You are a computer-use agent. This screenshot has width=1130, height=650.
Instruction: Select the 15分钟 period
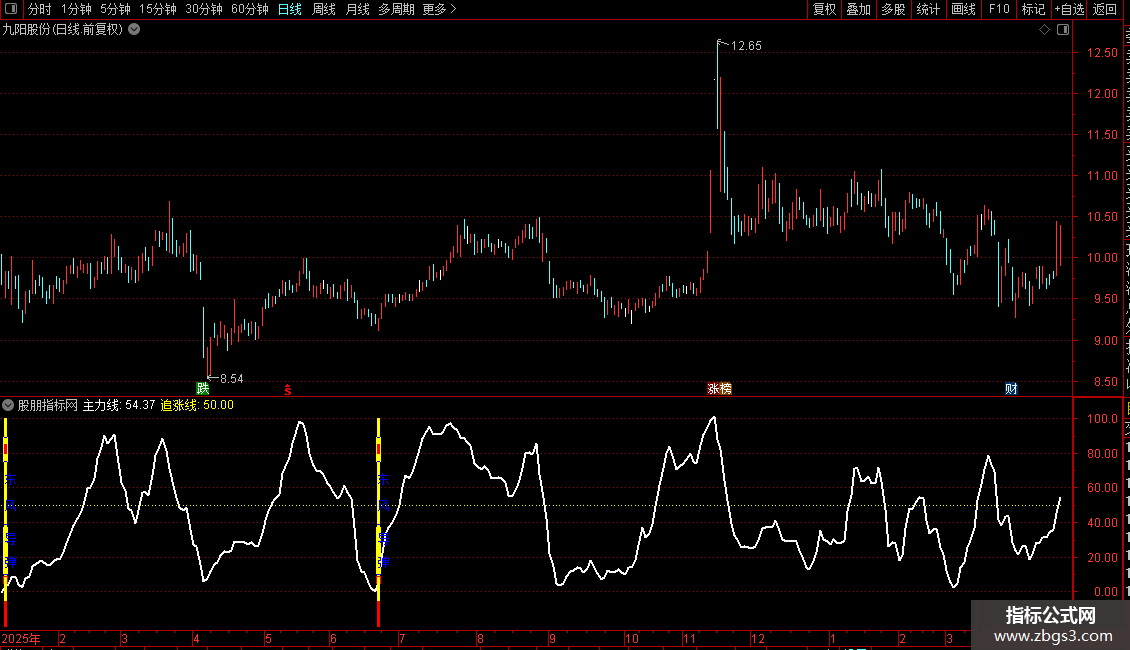158,9
